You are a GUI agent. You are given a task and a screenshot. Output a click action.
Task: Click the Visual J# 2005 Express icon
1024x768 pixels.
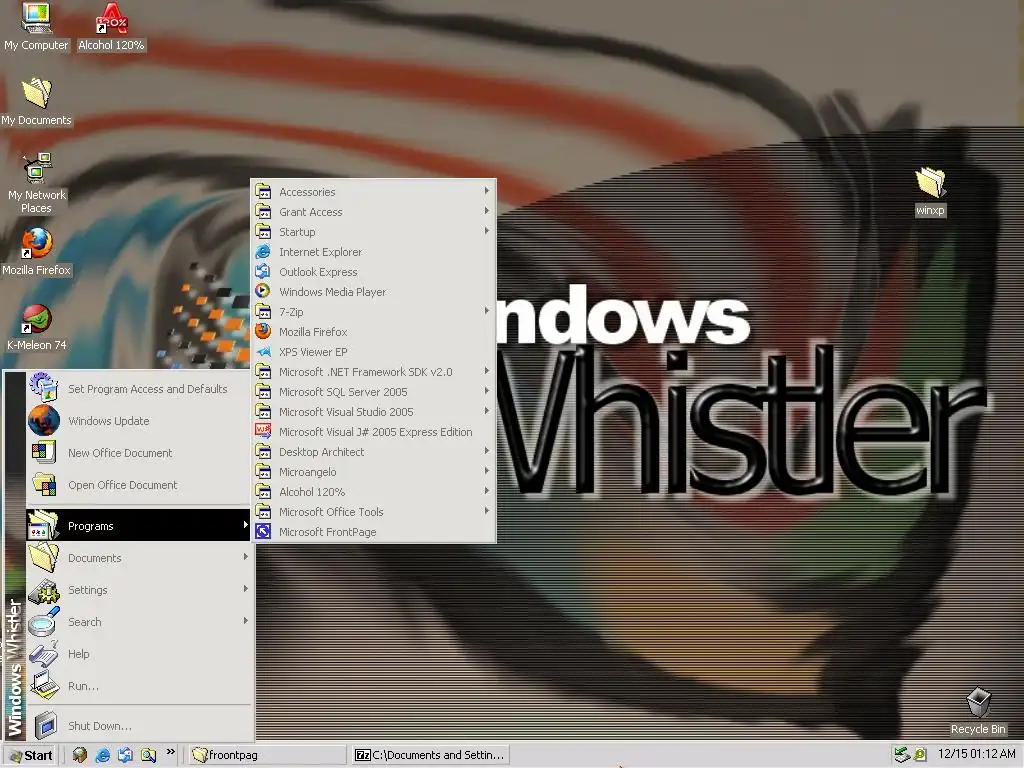pos(263,431)
